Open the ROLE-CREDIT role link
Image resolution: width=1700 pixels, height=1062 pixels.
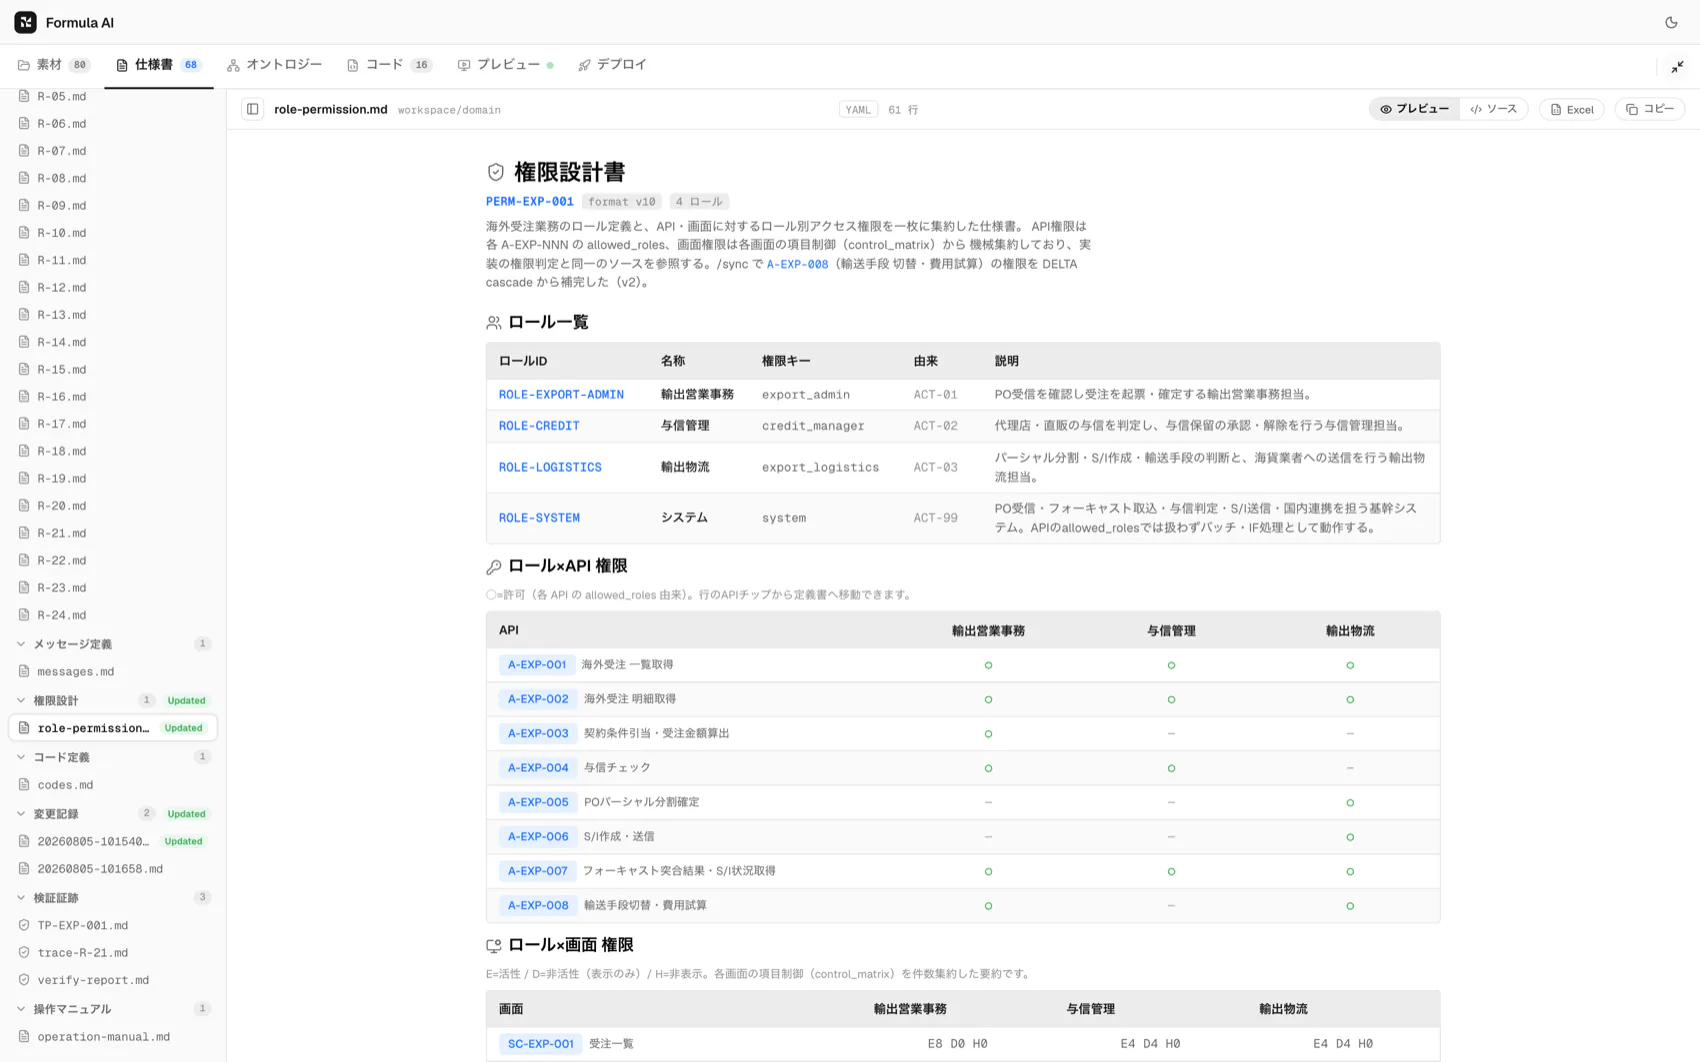(x=539, y=426)
